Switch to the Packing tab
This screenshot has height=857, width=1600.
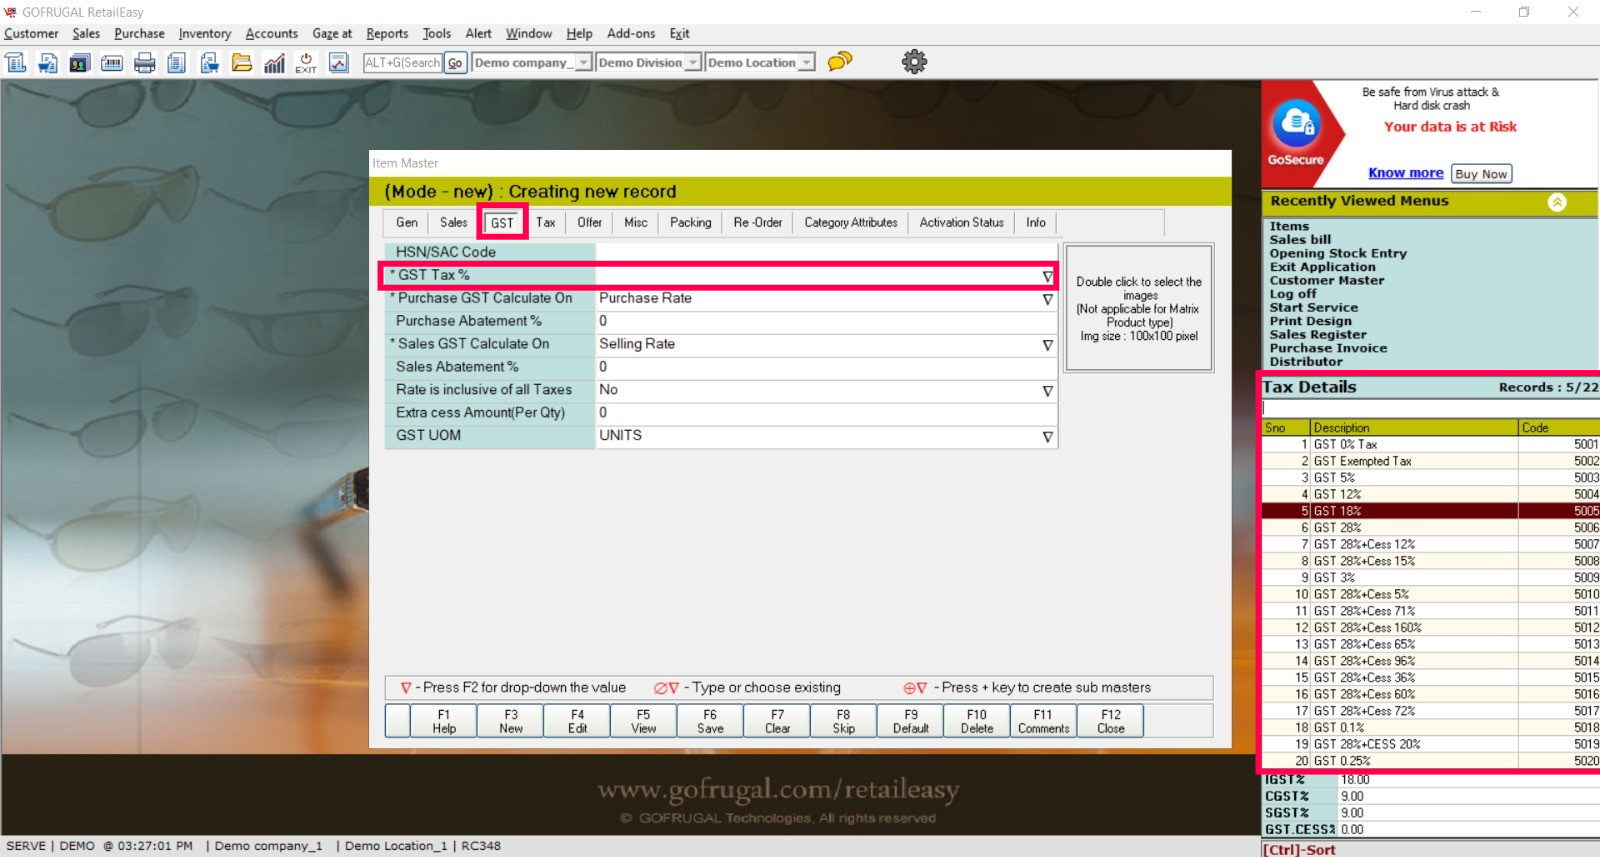tap(690, 223)
